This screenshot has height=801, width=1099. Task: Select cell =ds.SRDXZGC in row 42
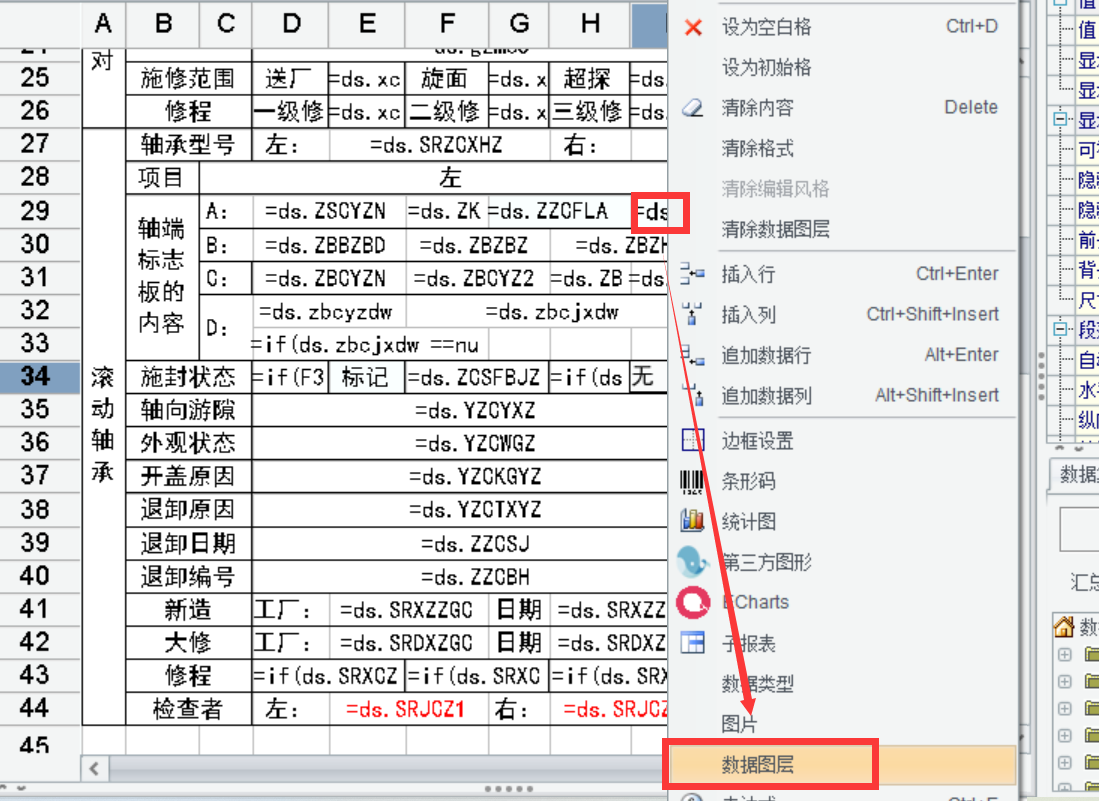pyautogui.click(x=408, y=643)
